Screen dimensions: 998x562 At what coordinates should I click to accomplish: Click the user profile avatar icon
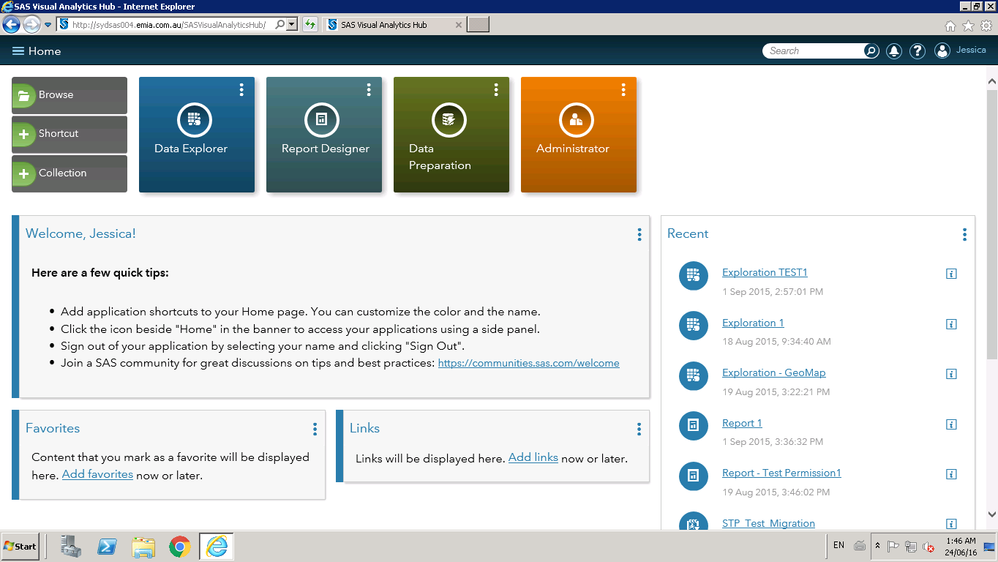(942, 51)
